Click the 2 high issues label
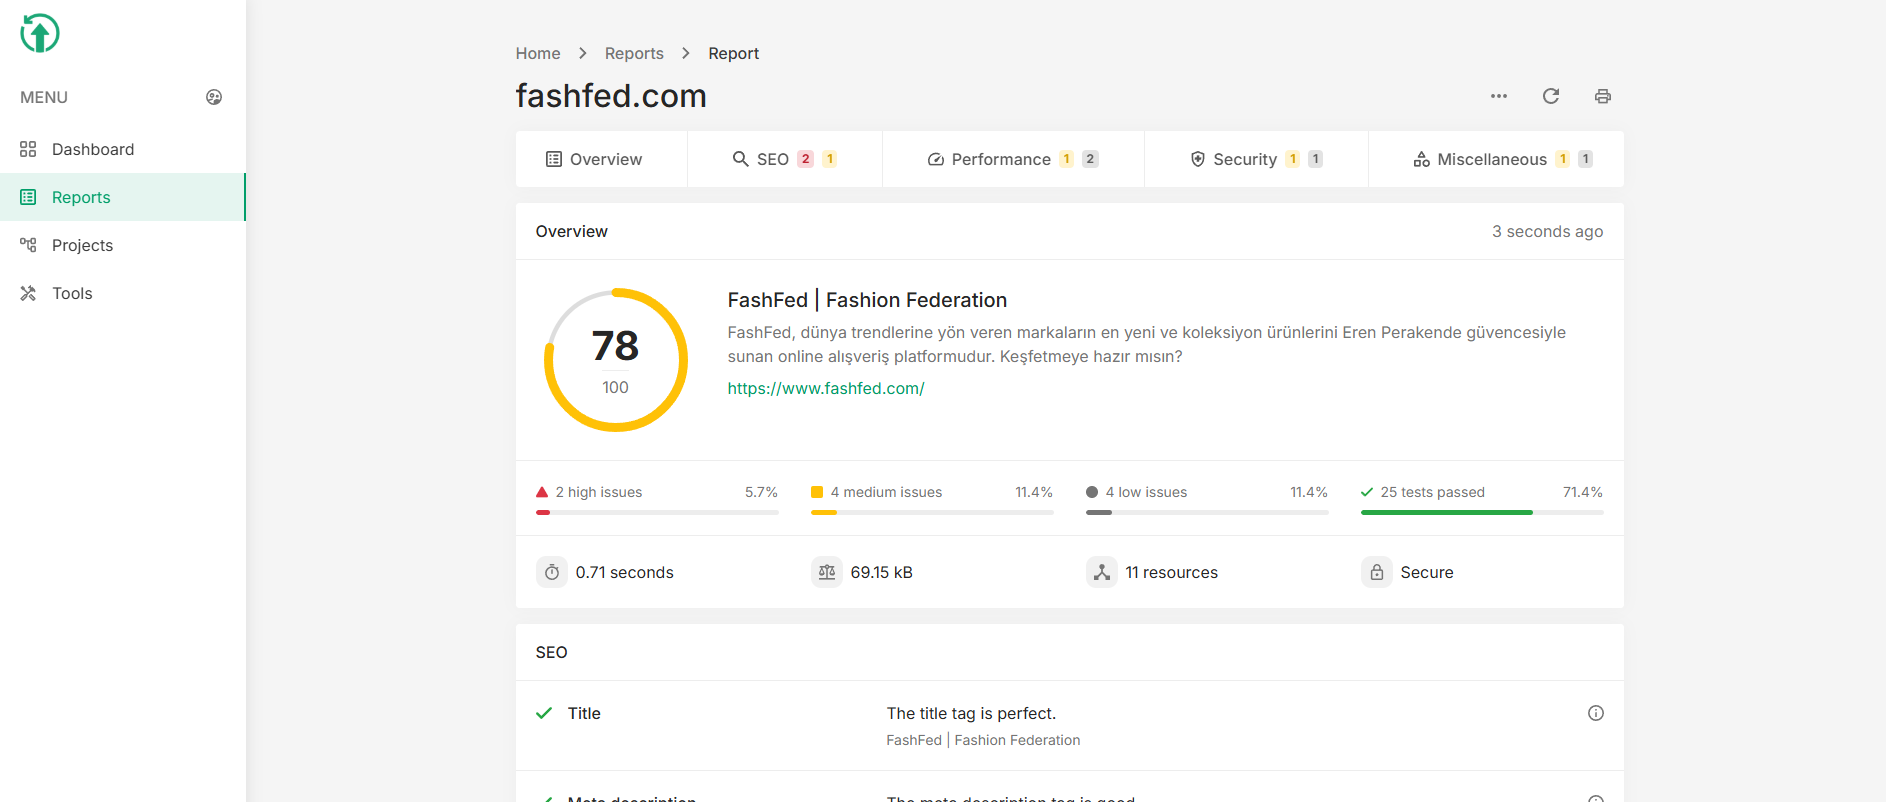1886x802 pixels. [599, 492]
